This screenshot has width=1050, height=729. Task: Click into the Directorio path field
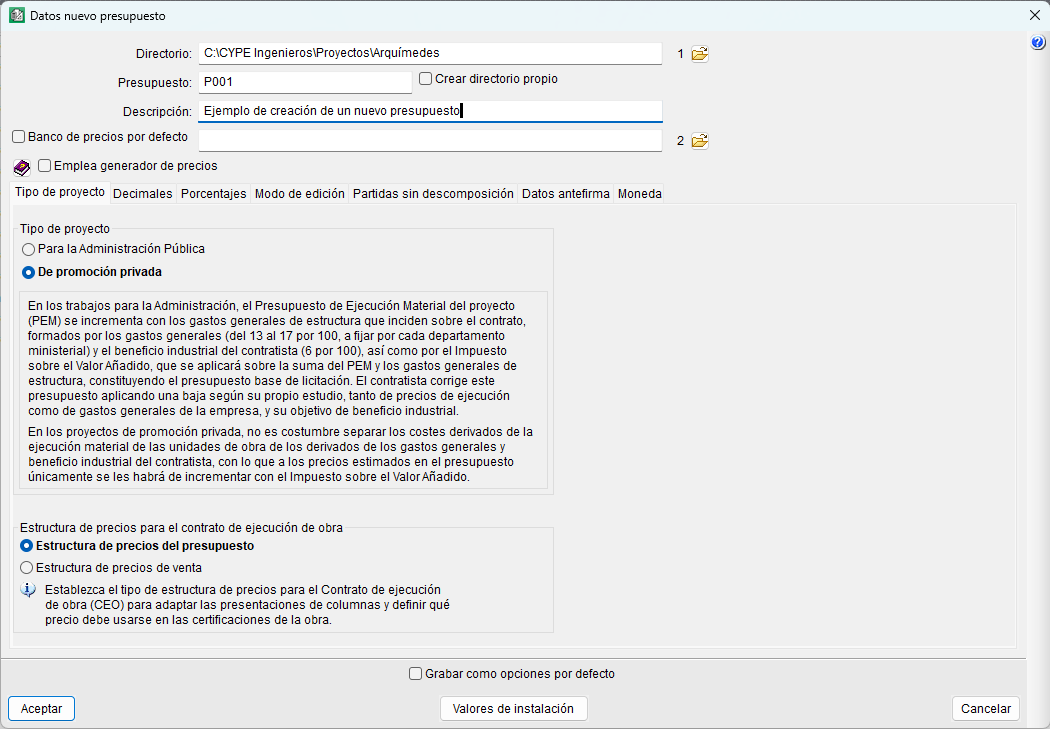430,54
